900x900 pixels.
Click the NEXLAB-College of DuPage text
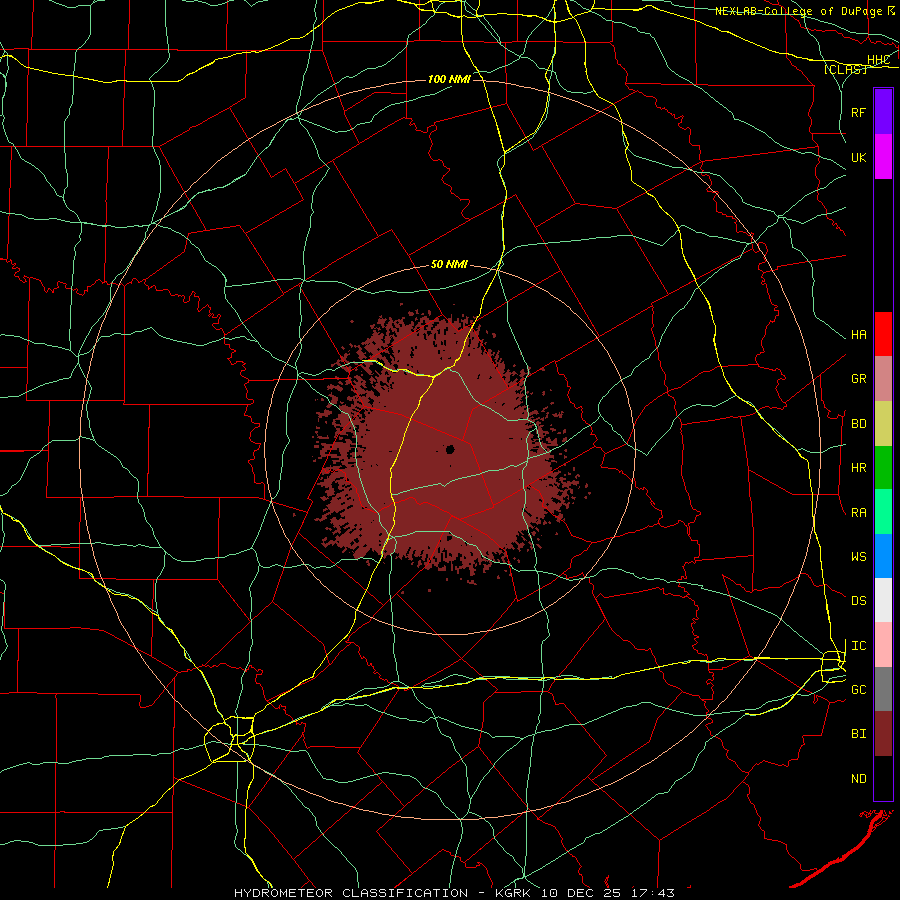(798, 11)
